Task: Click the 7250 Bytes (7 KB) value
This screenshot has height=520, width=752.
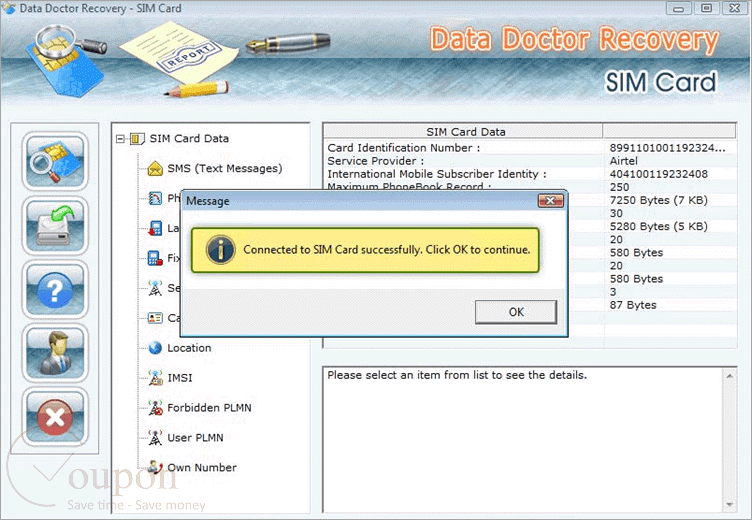Action: (x=658, y=200)
